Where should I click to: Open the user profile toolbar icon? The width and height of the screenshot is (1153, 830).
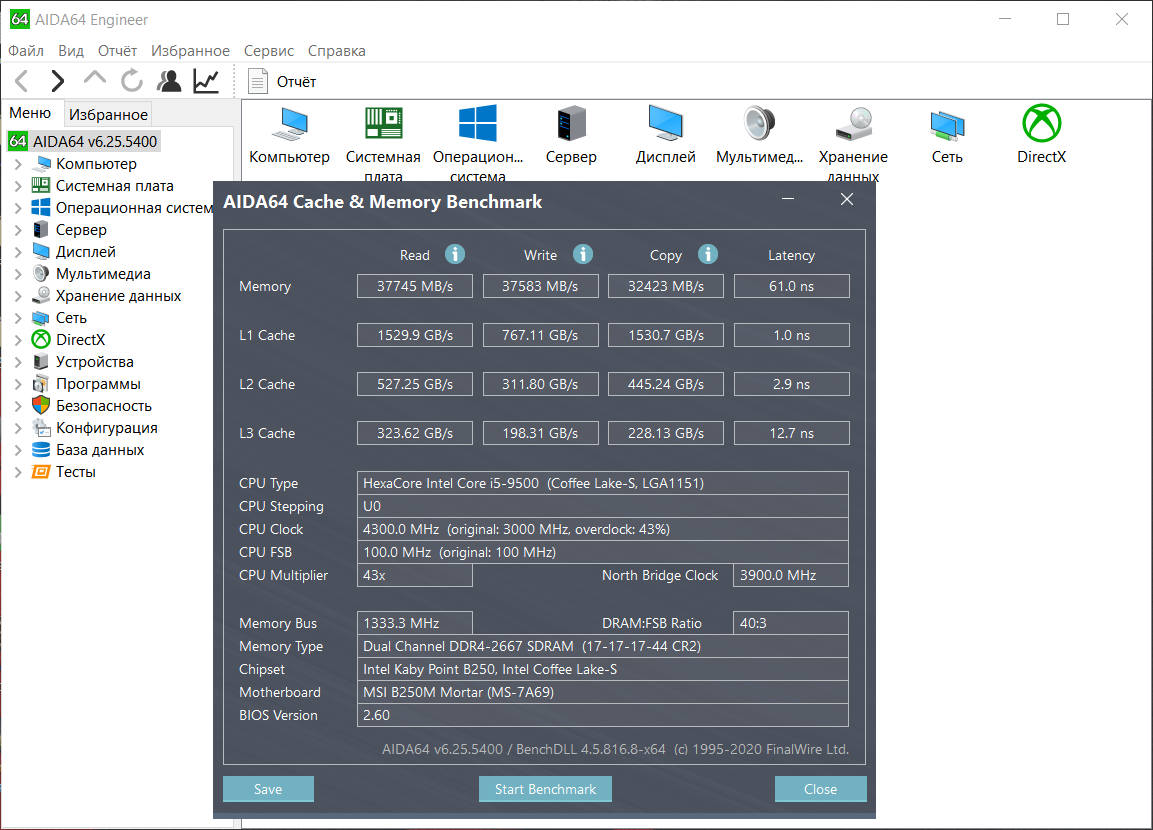(169, 81)
